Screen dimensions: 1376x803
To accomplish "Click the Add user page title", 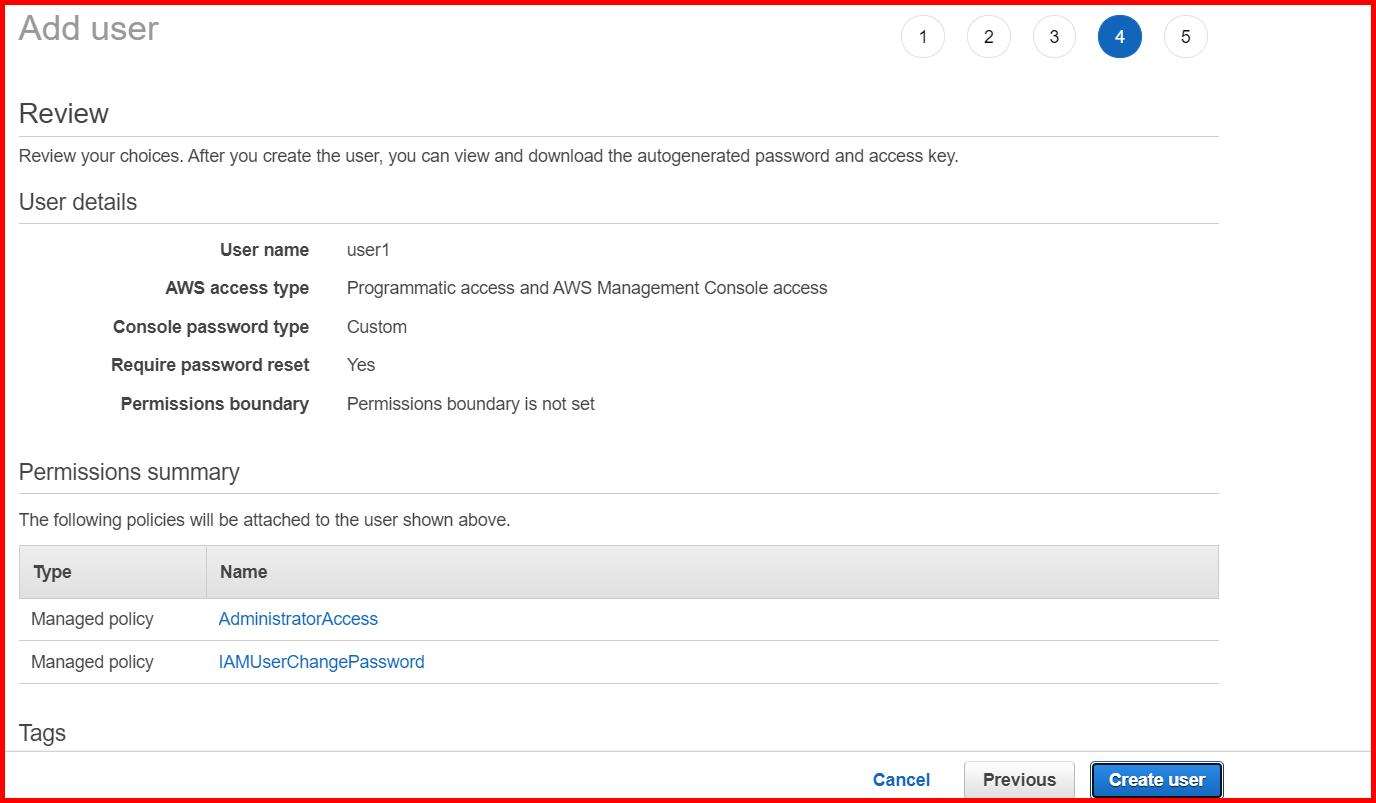I will click(x=87, y=29).
